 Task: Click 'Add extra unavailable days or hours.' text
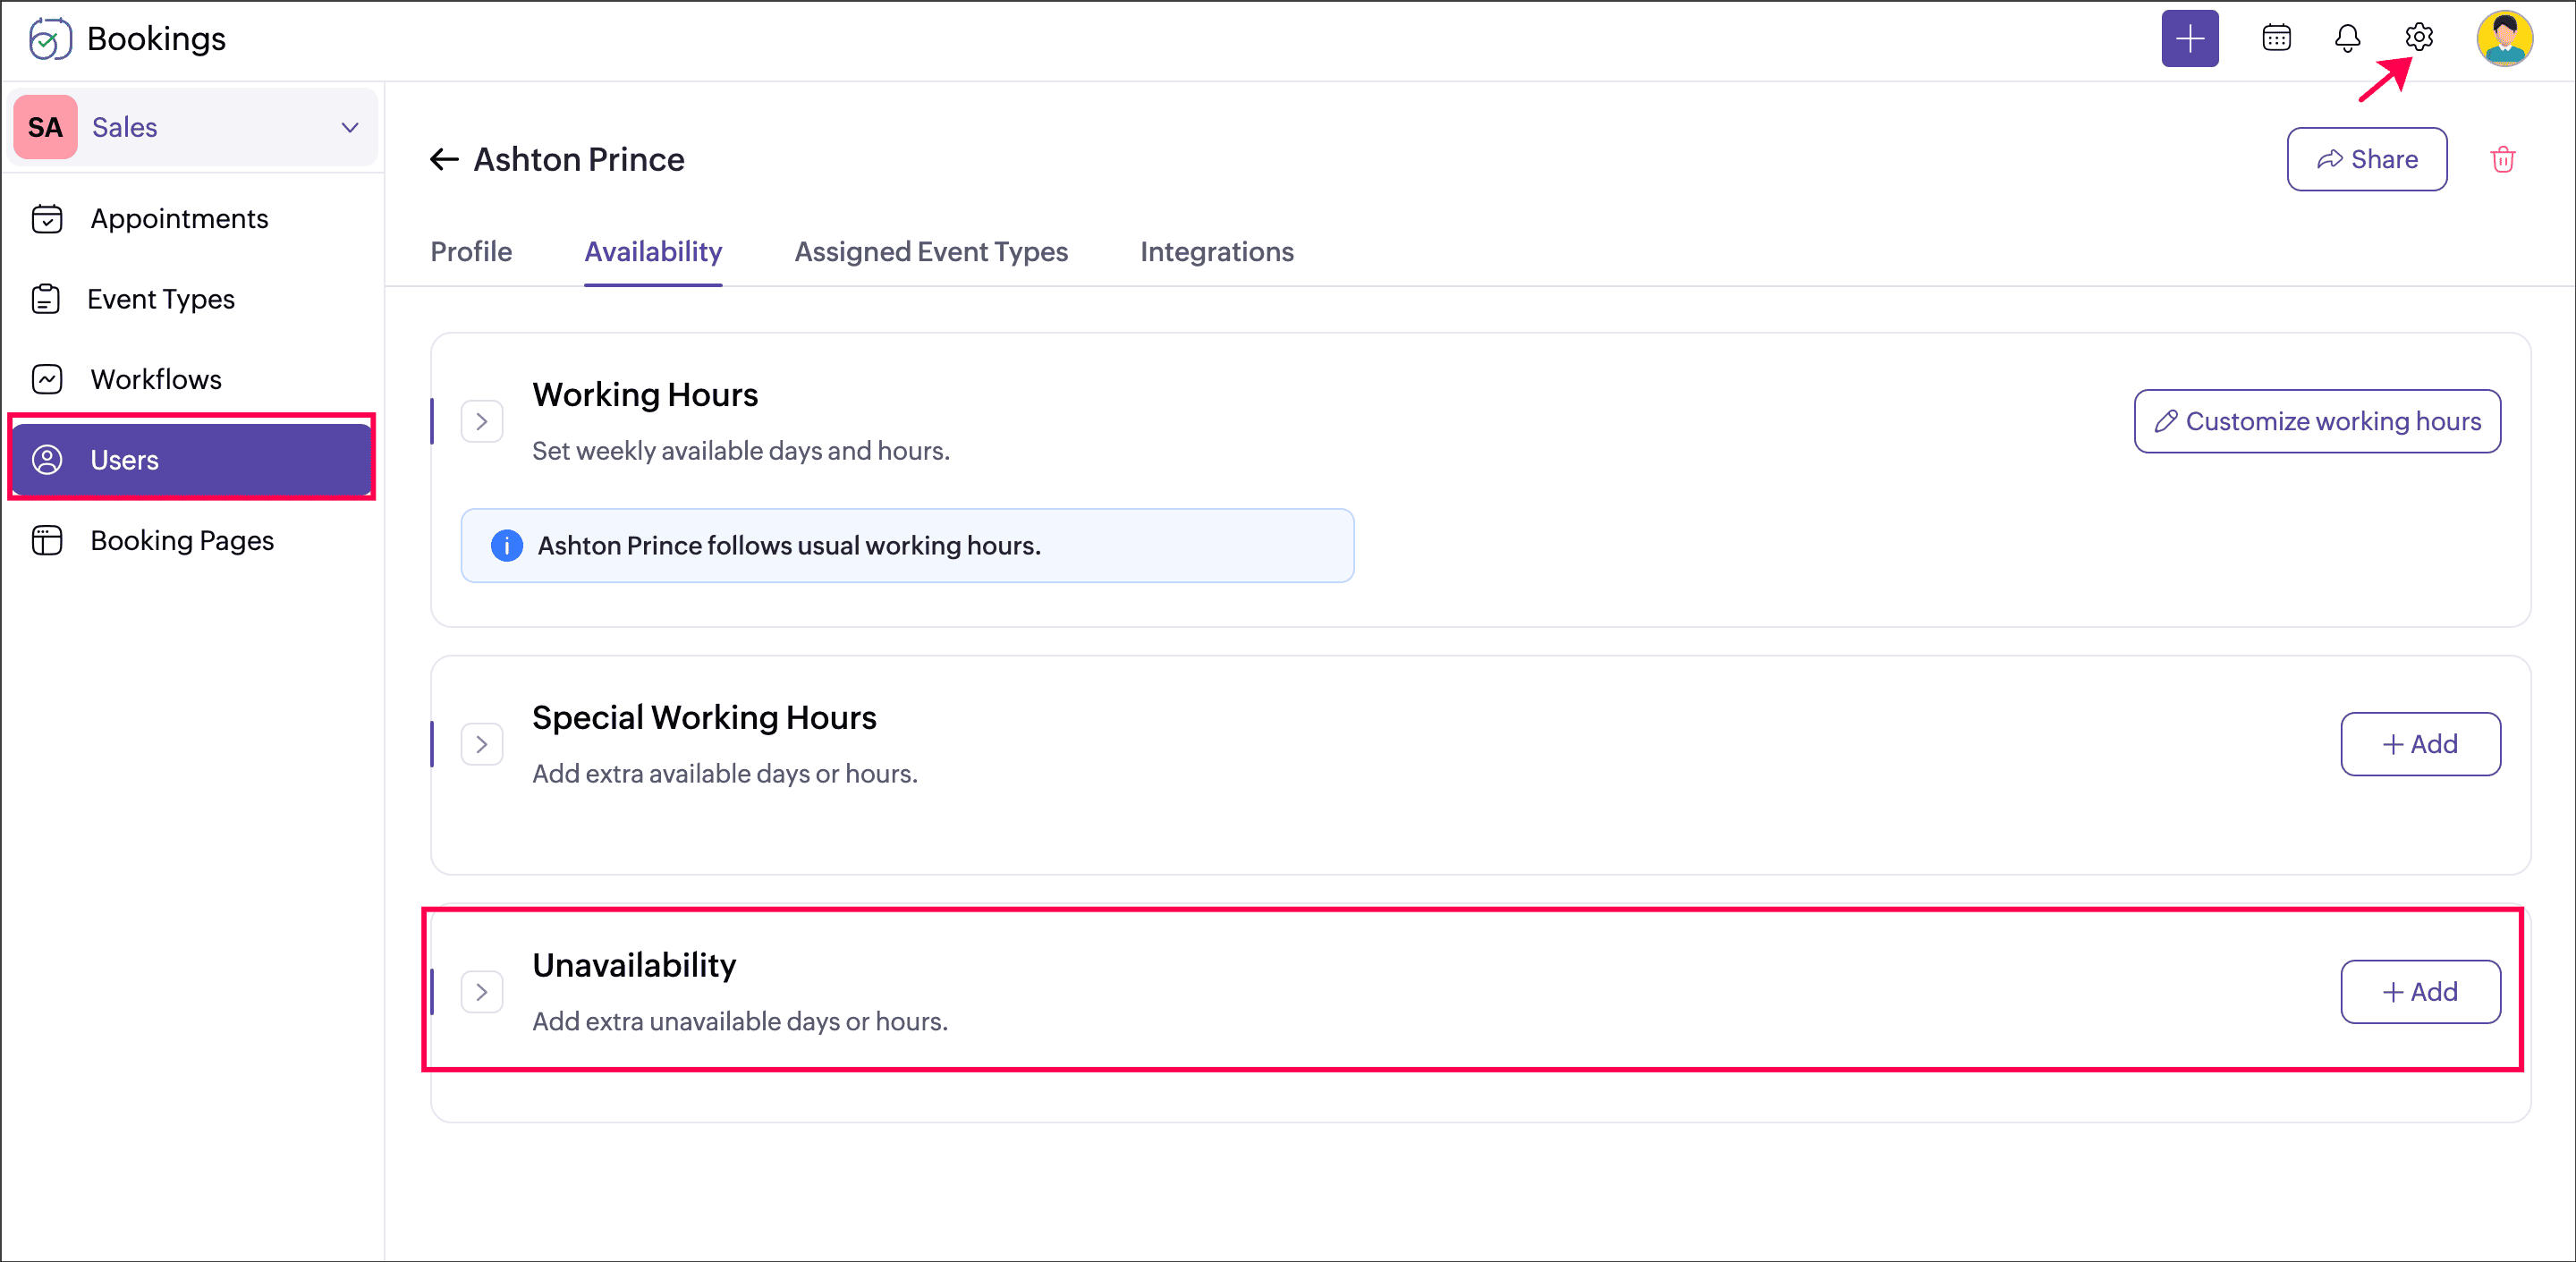pyautogui.click(x=740, y=1022)
